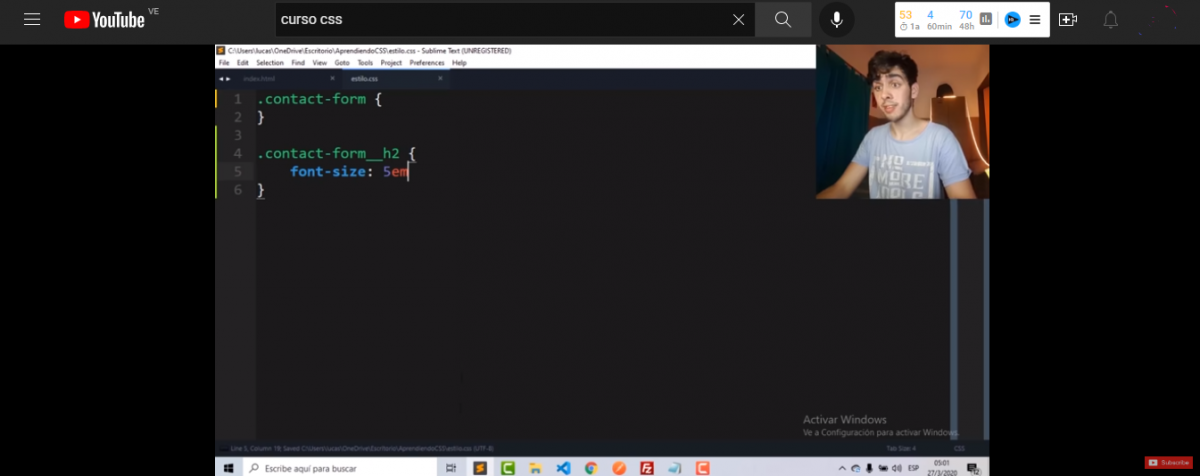Switch to the index.html tab
1200x476 pixels.
tap(259, 78)
